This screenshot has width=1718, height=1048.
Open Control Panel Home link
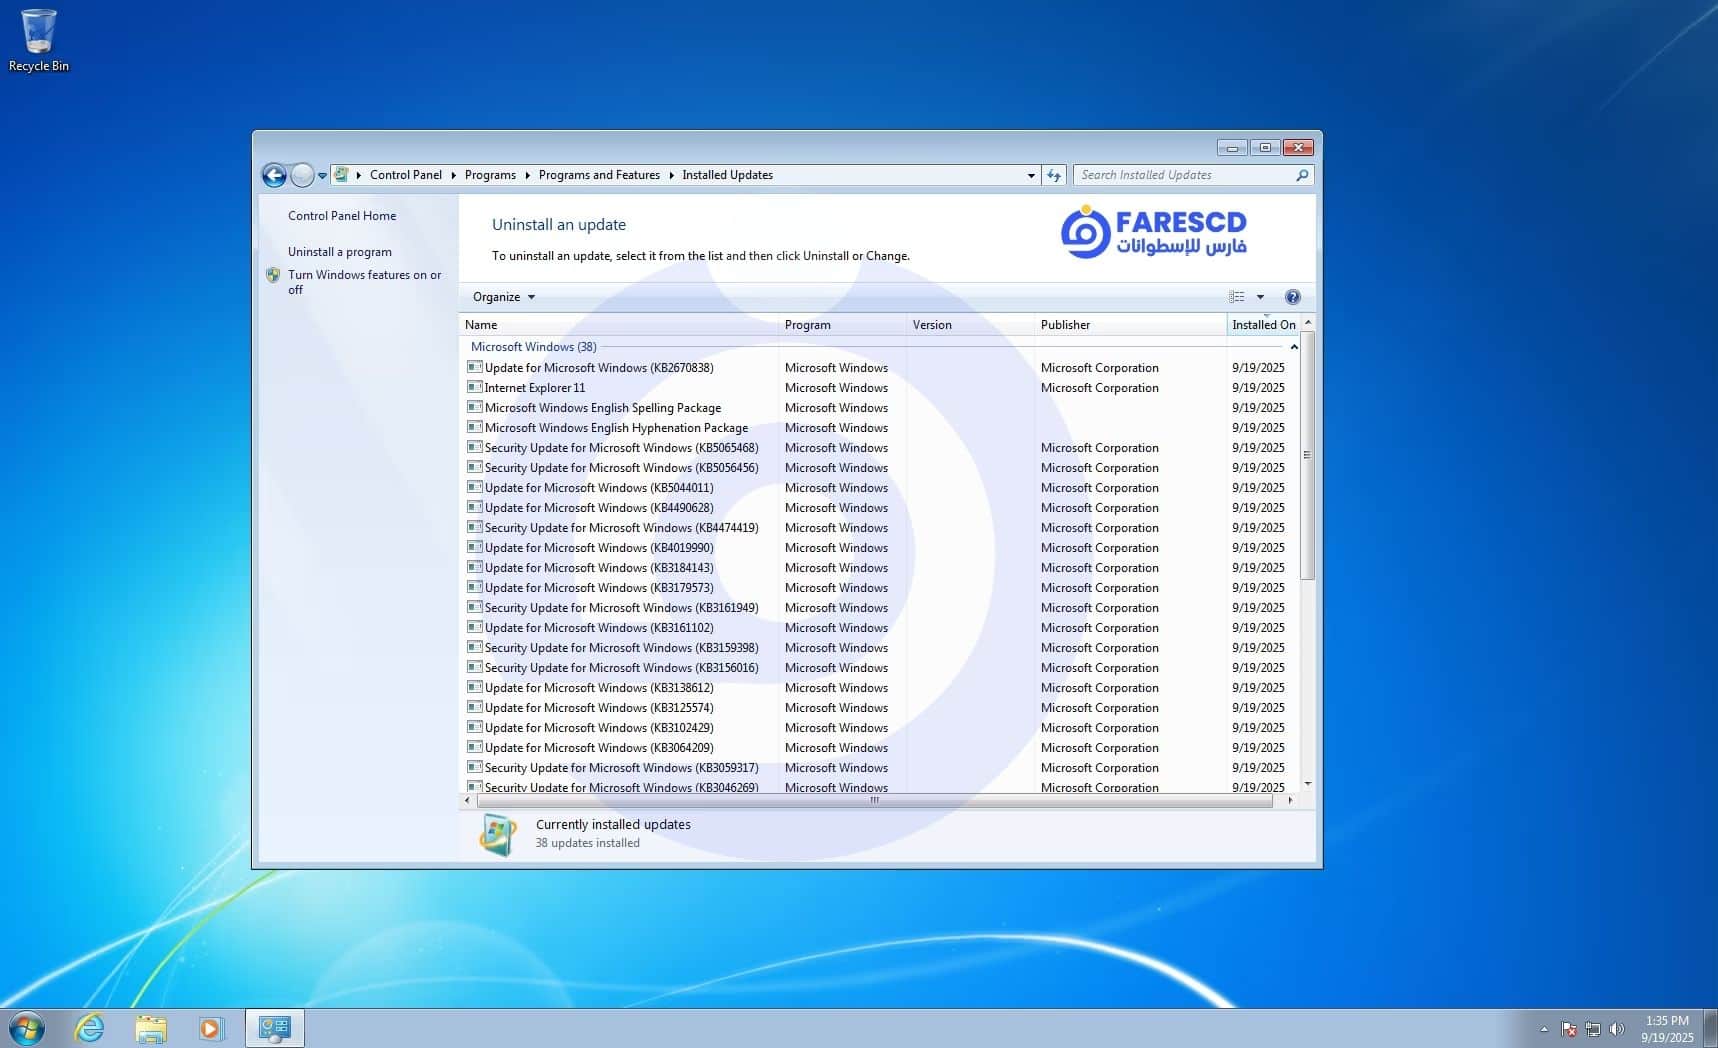click(342, 215)
